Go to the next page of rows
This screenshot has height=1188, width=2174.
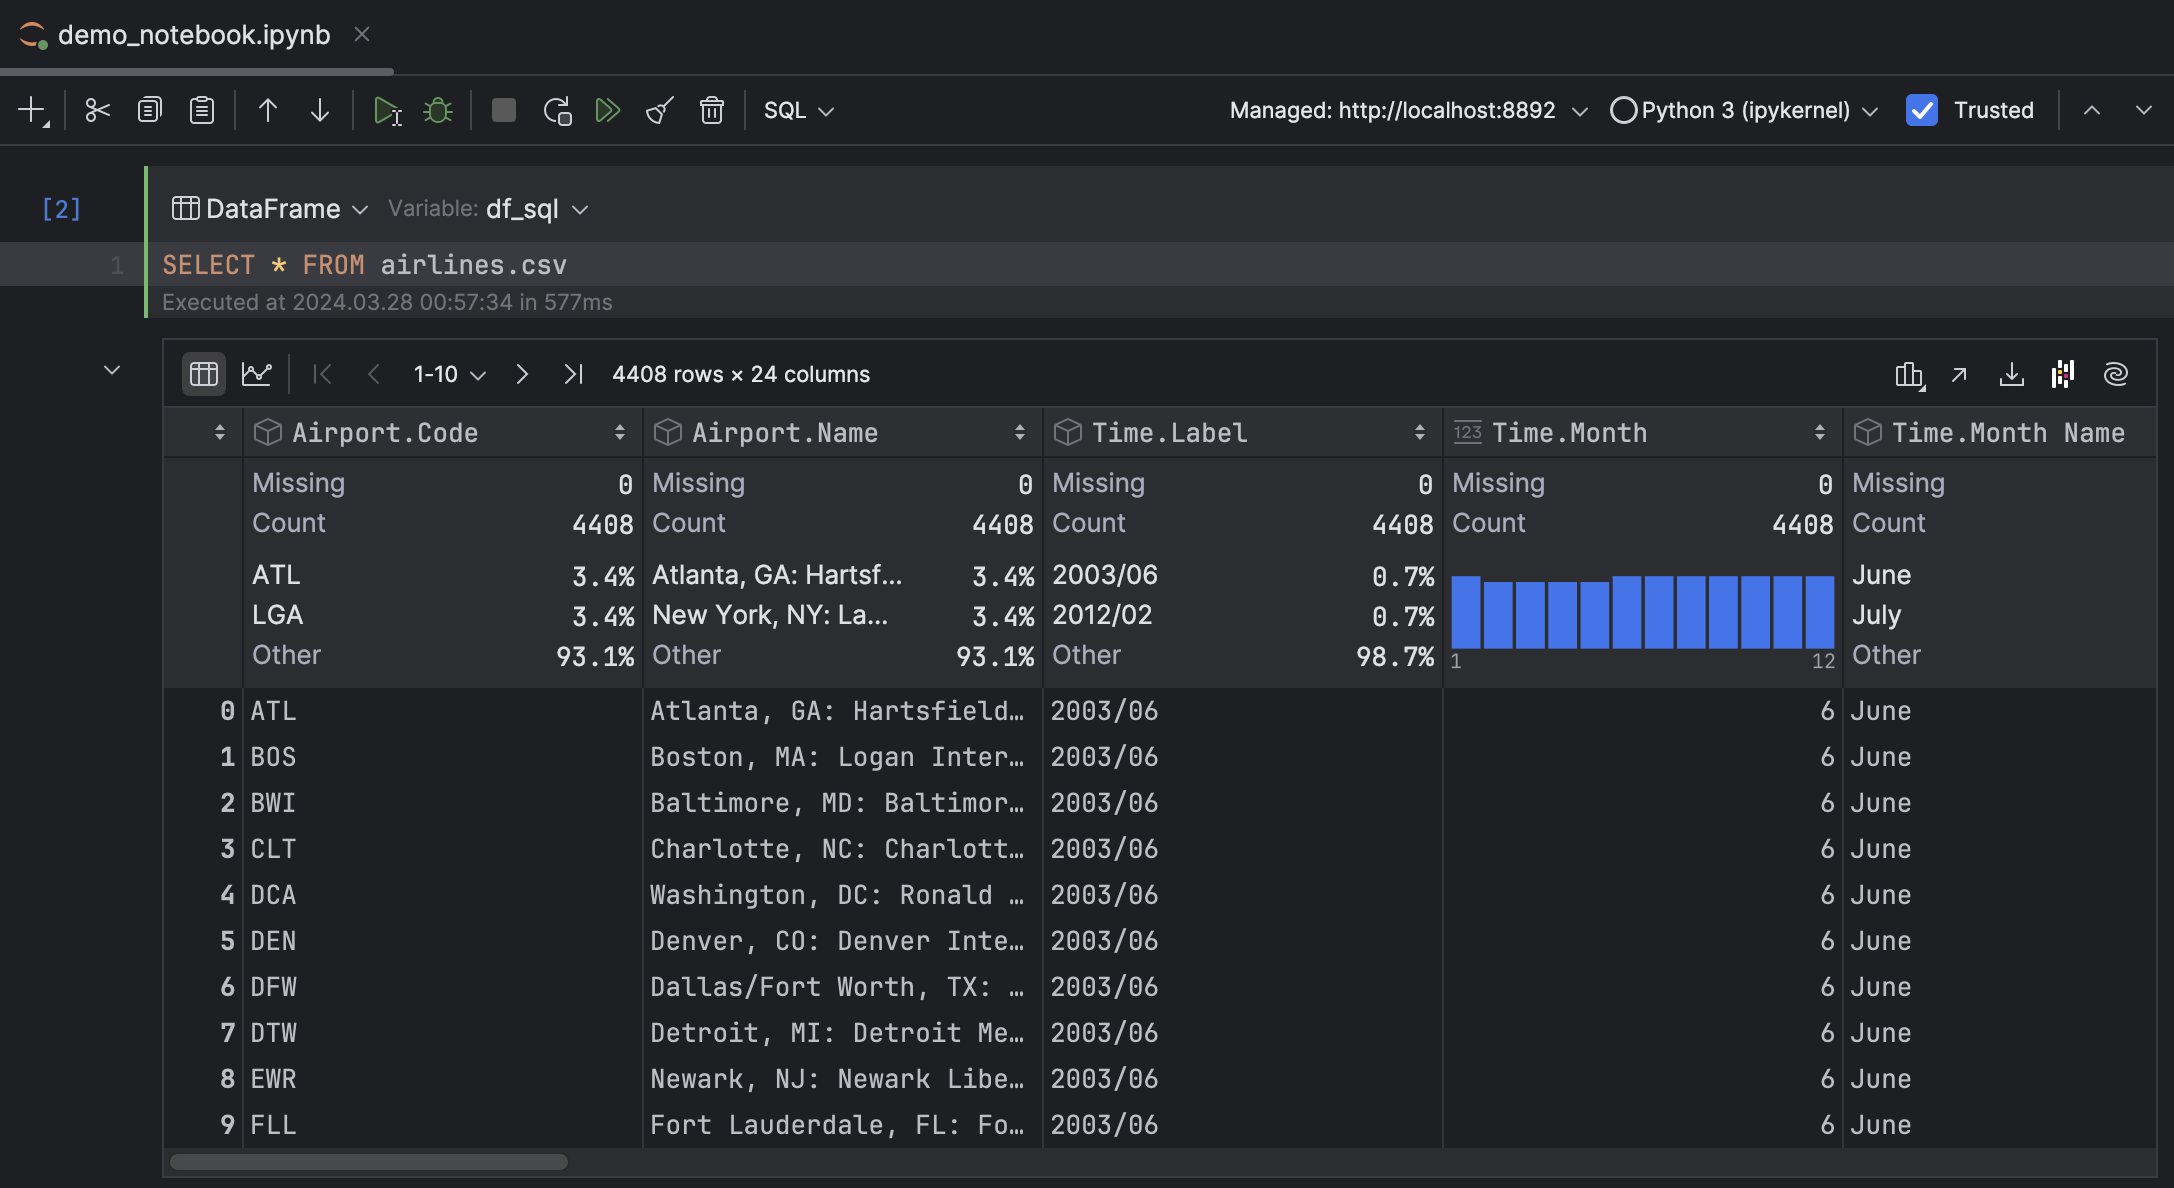click(522, 374)
